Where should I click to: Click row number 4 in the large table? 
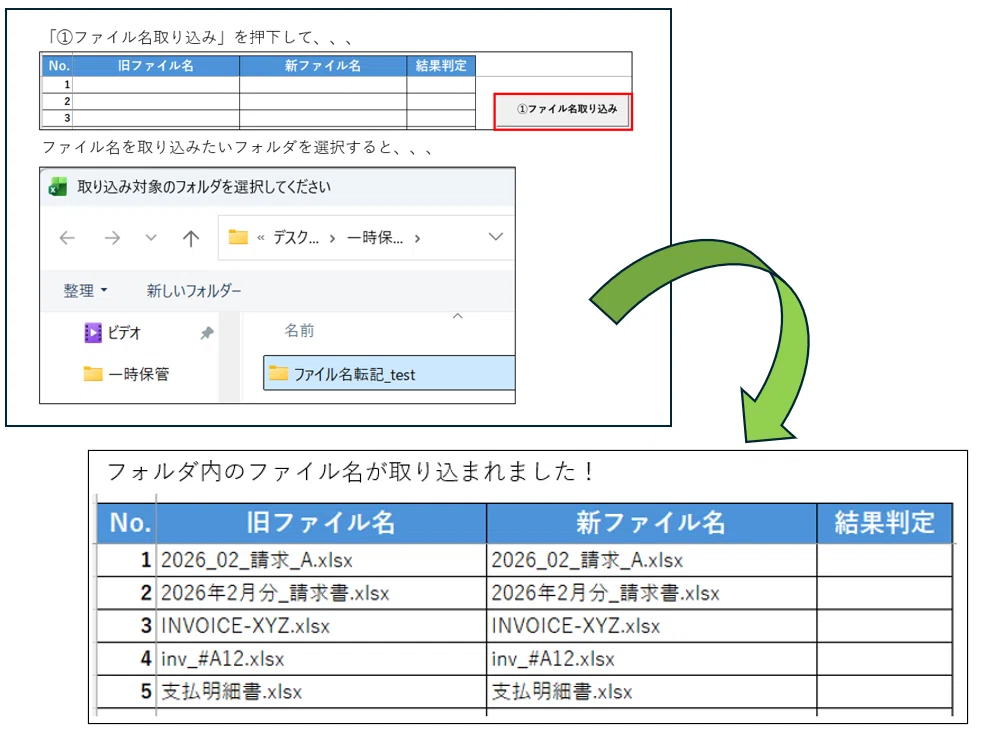[126, 659]
